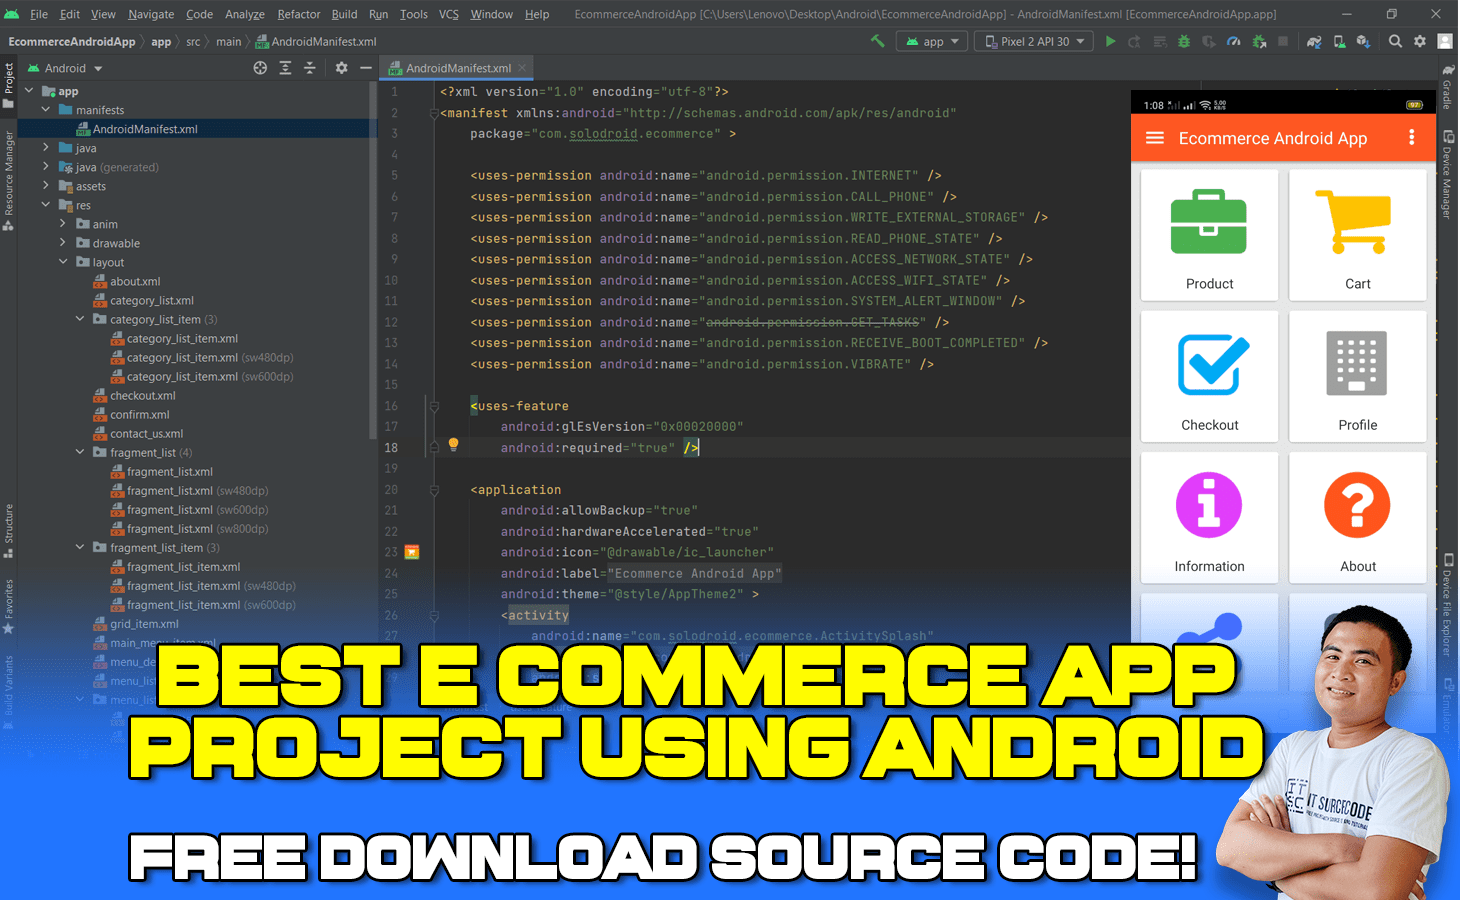The image size is (1460, 900).
Task: Open the VCS menu
Action: (449, 14)
